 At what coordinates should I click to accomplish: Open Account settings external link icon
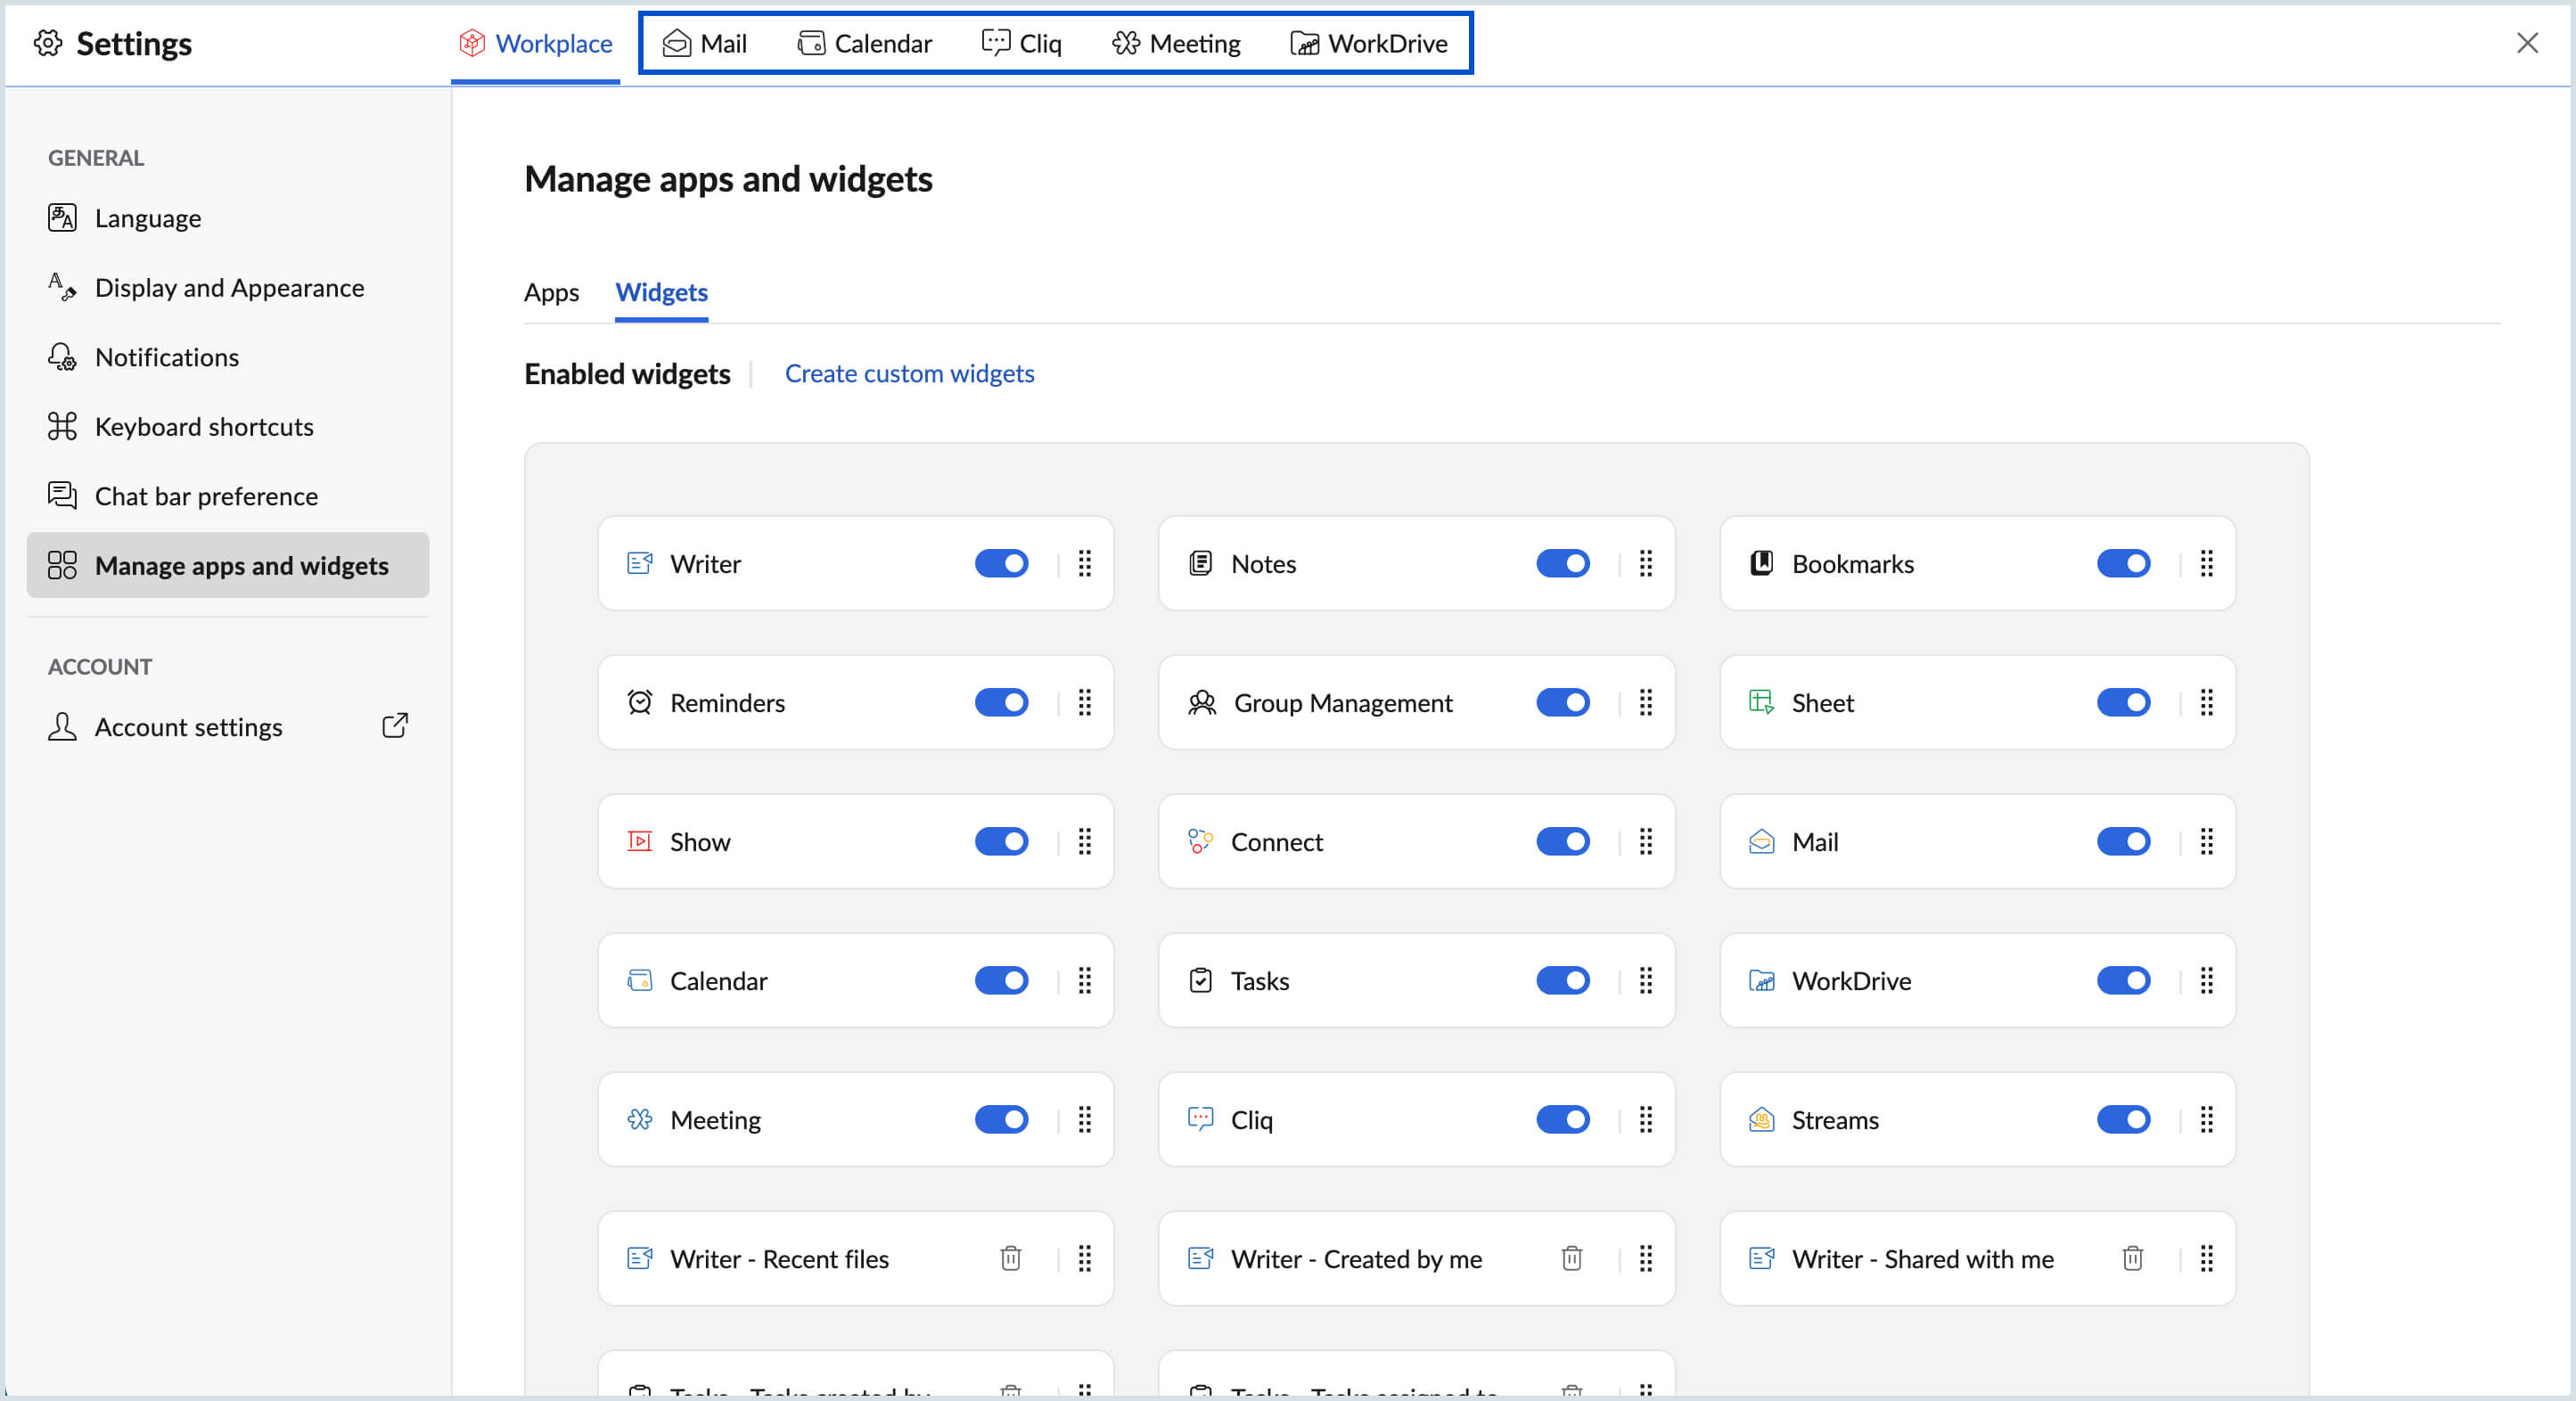(x=395, y=726)
